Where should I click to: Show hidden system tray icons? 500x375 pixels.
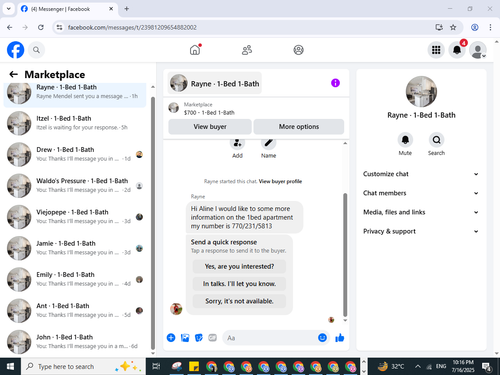pos(418,367)
